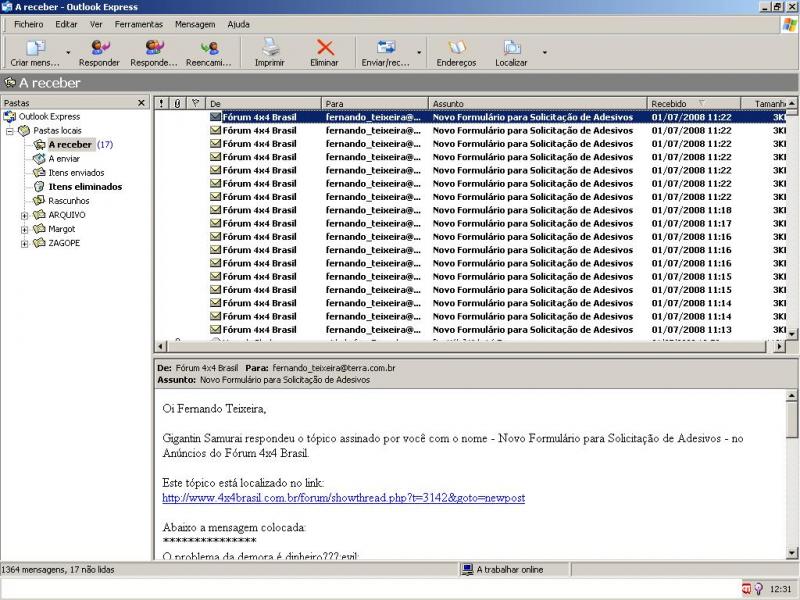This screenshot has height=600, width=800.
Task: Sort messages by Recebido column
Action: pos(693,104)
